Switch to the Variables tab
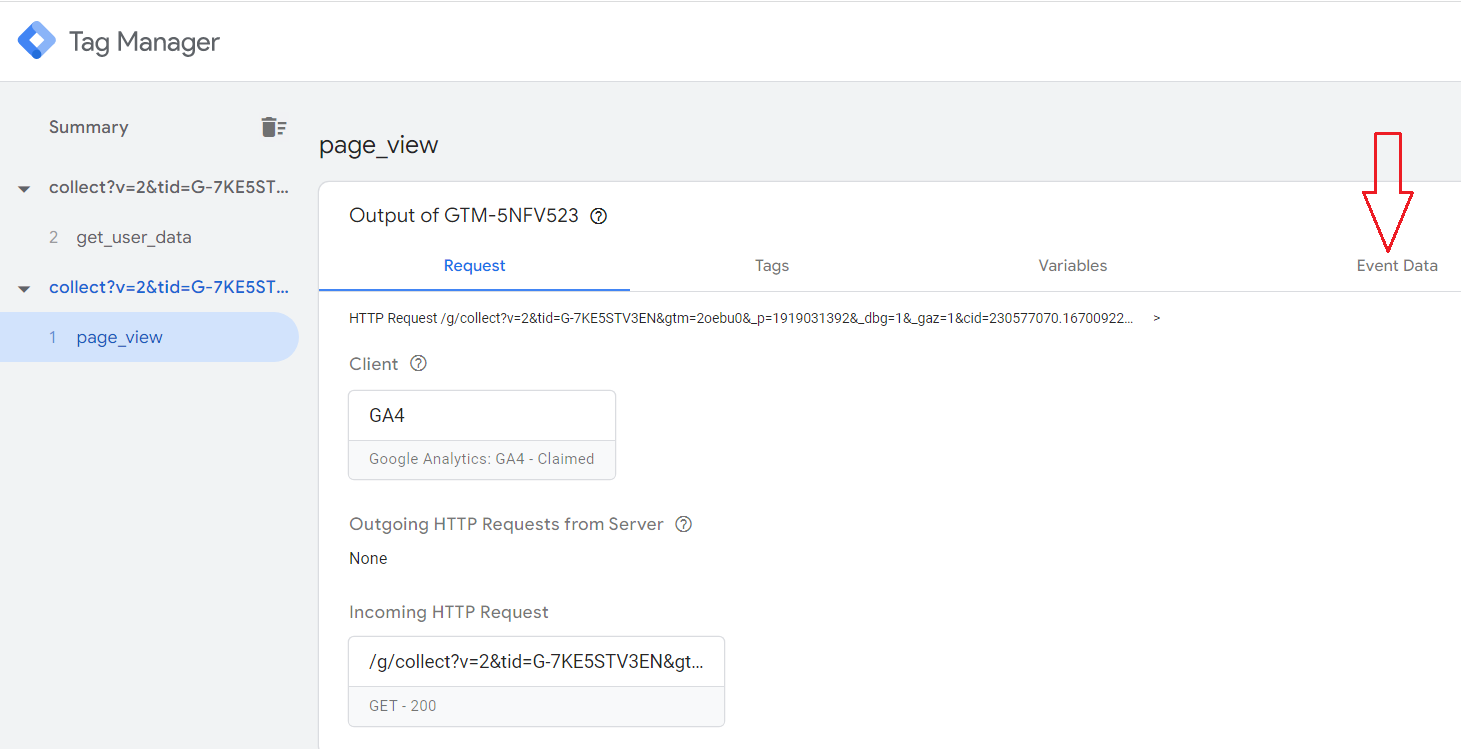The width and height of the screenshot is (1461, 749). coord(1072,266)
